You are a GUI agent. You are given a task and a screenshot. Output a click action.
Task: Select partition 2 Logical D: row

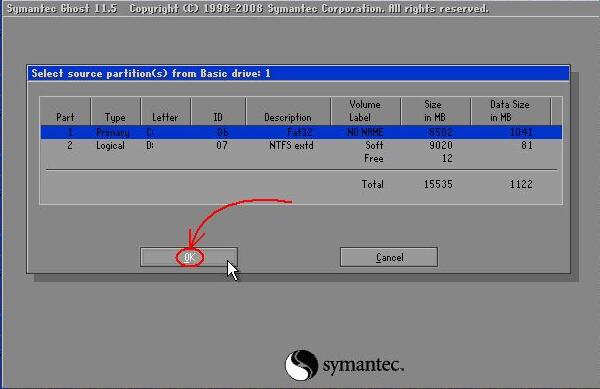point(301,145)
